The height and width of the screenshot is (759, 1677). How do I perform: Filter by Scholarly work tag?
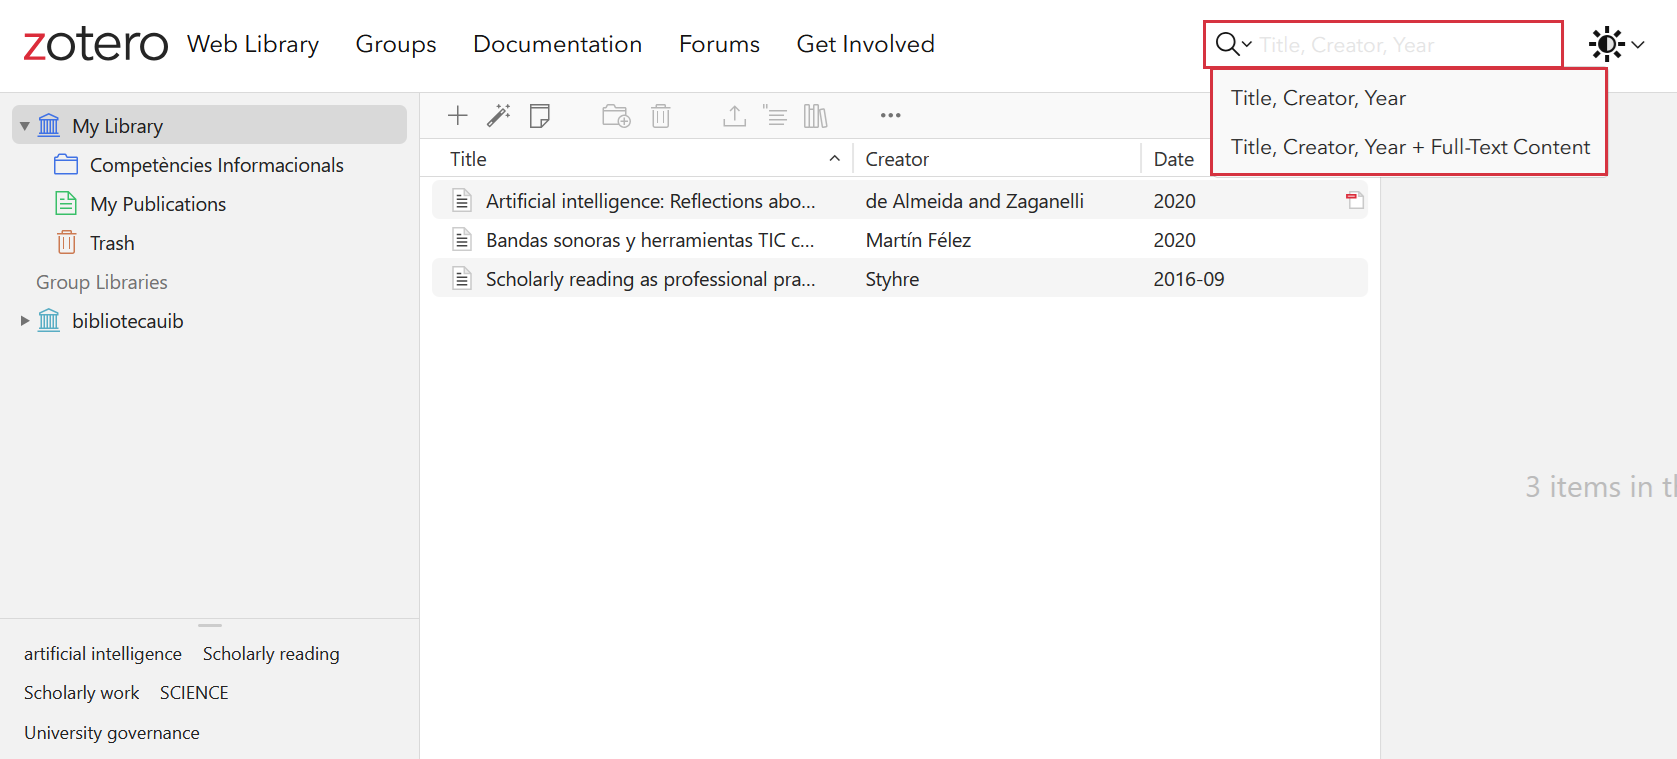coord(82,693)
